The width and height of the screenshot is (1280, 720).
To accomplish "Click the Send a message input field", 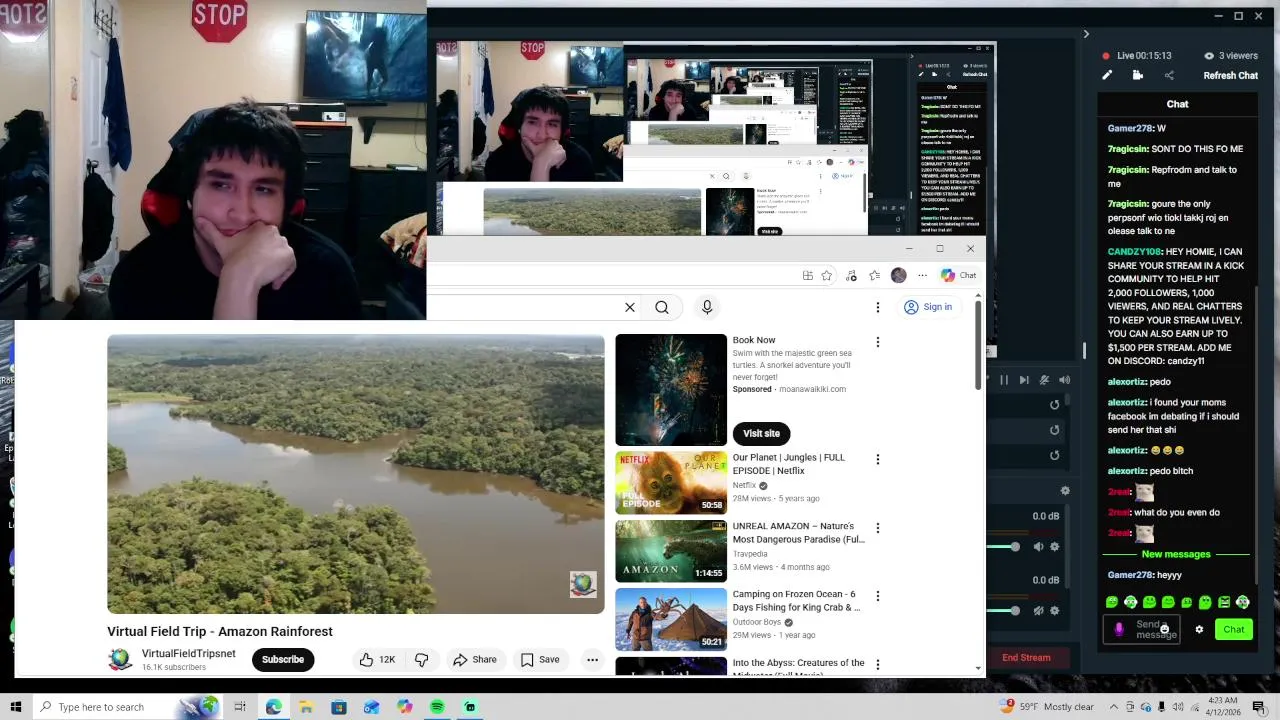I will pos(1141,629).
